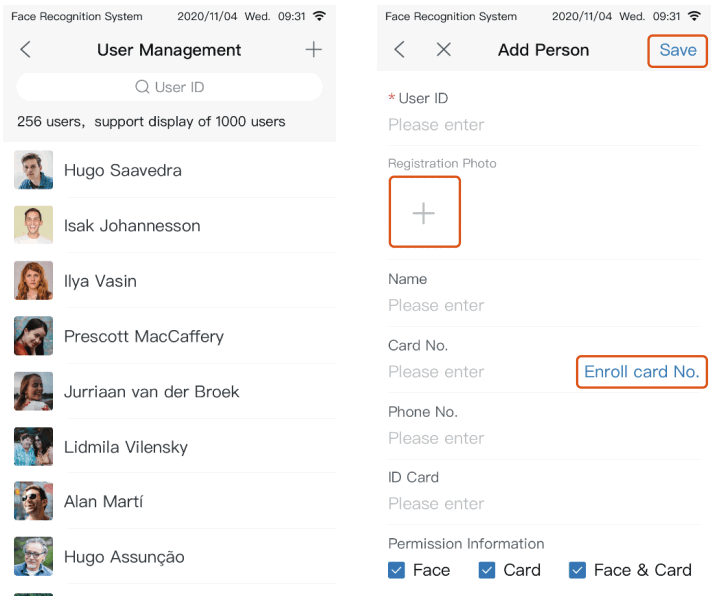This screenshot has height=603, width=711.
Task: Tap back arrow in User Management header
Action: click(x=26, y=50)
